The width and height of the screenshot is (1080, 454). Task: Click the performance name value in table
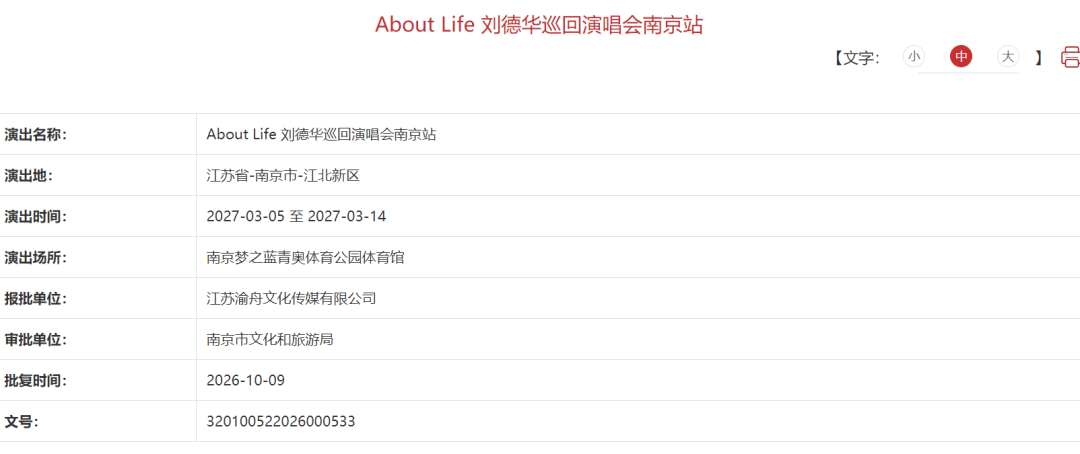321,134
